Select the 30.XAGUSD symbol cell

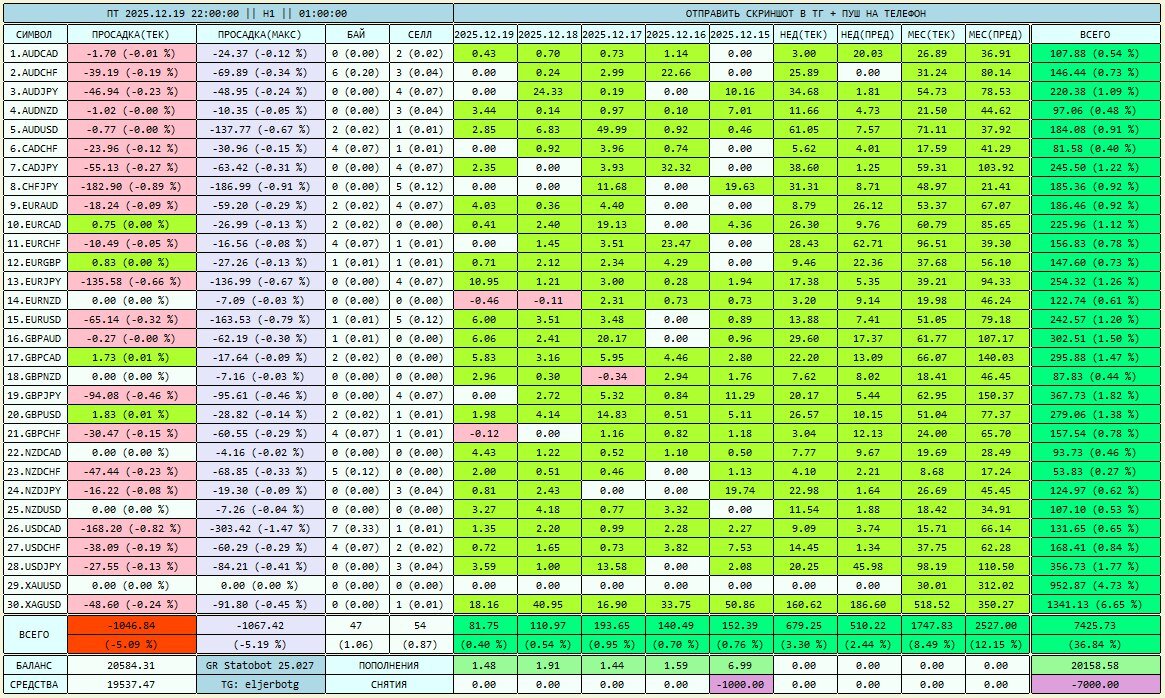point(35,604)
